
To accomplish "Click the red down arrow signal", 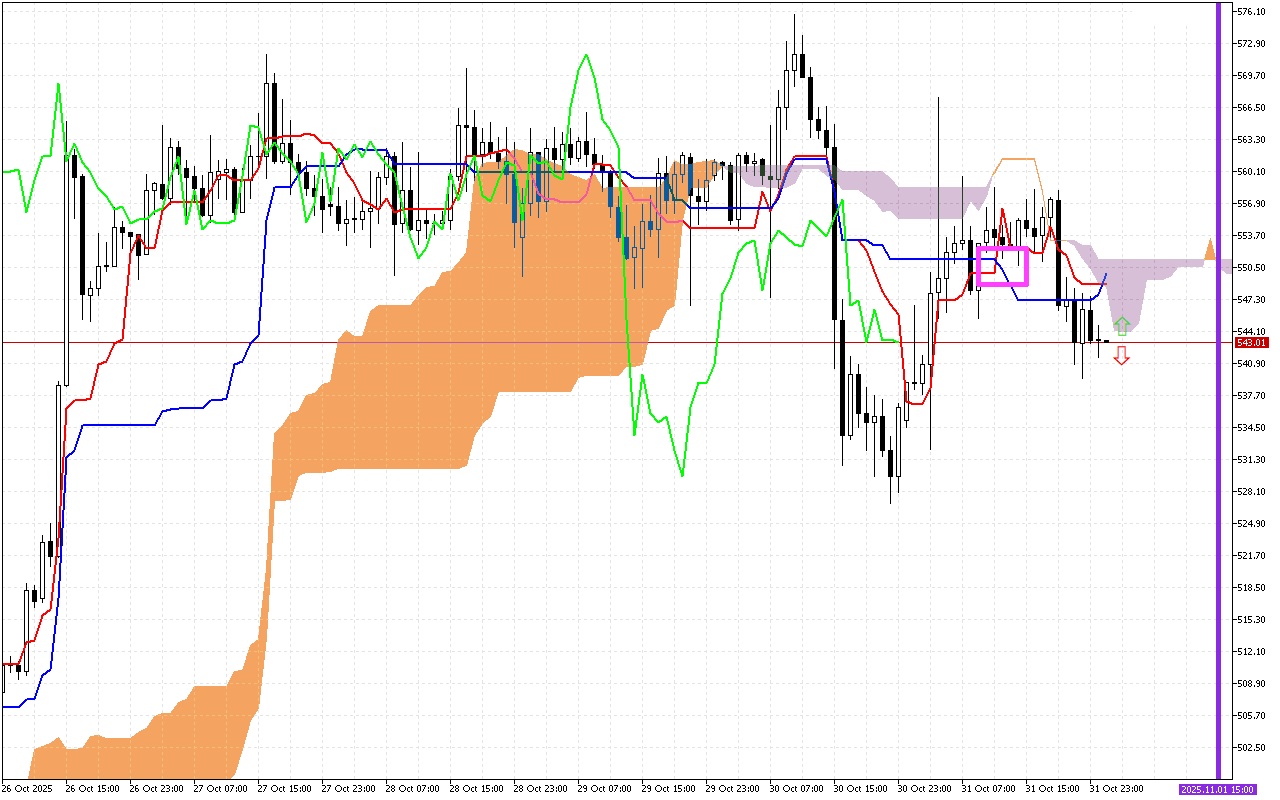I will [1122, 355].
